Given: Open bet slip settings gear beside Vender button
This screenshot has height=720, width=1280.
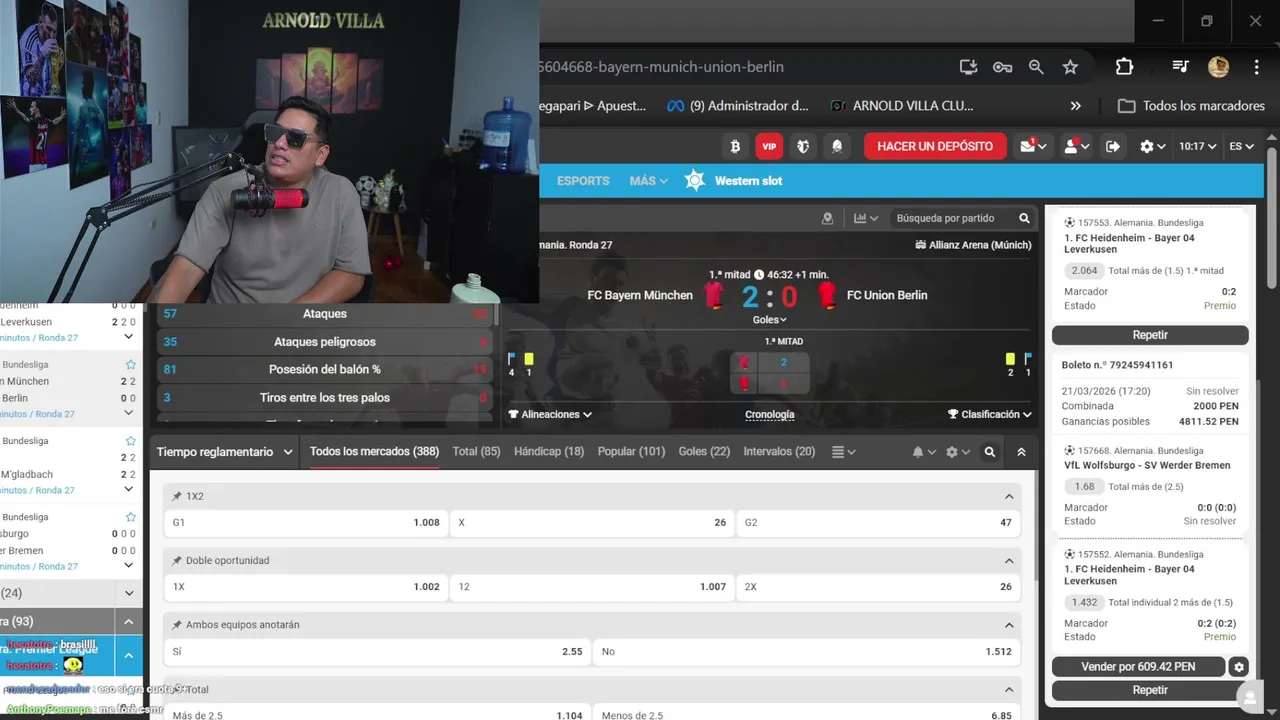Looking at the screenshot, I should pos(1239,667).
